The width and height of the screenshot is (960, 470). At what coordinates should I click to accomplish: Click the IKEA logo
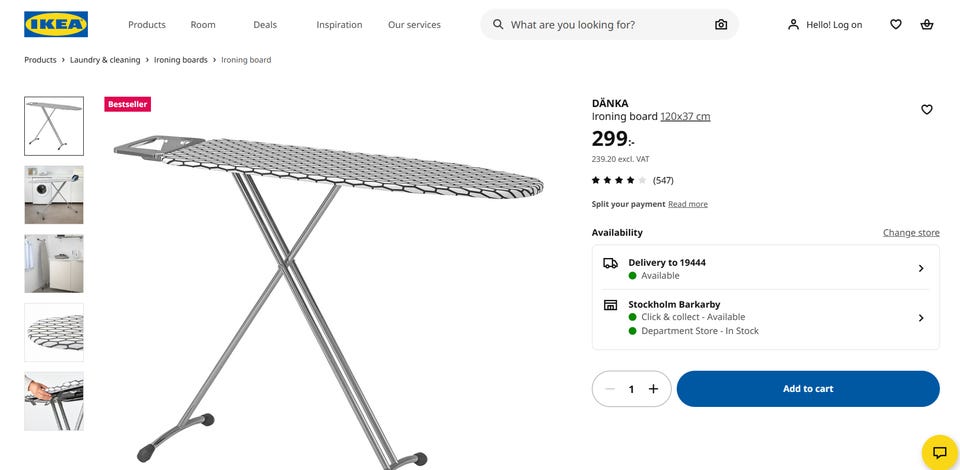point(56,24)
